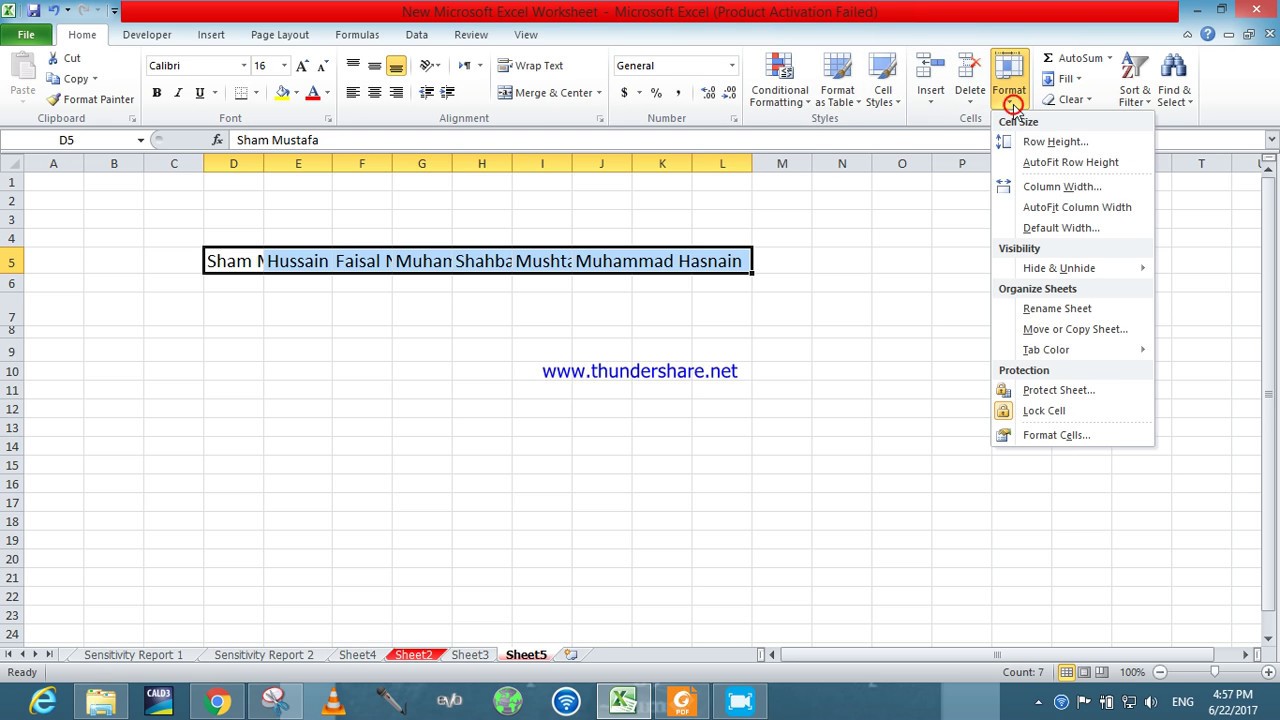Increase font size with Grow Font
This screenshot has height=720, width=1280.
point(303,66)
